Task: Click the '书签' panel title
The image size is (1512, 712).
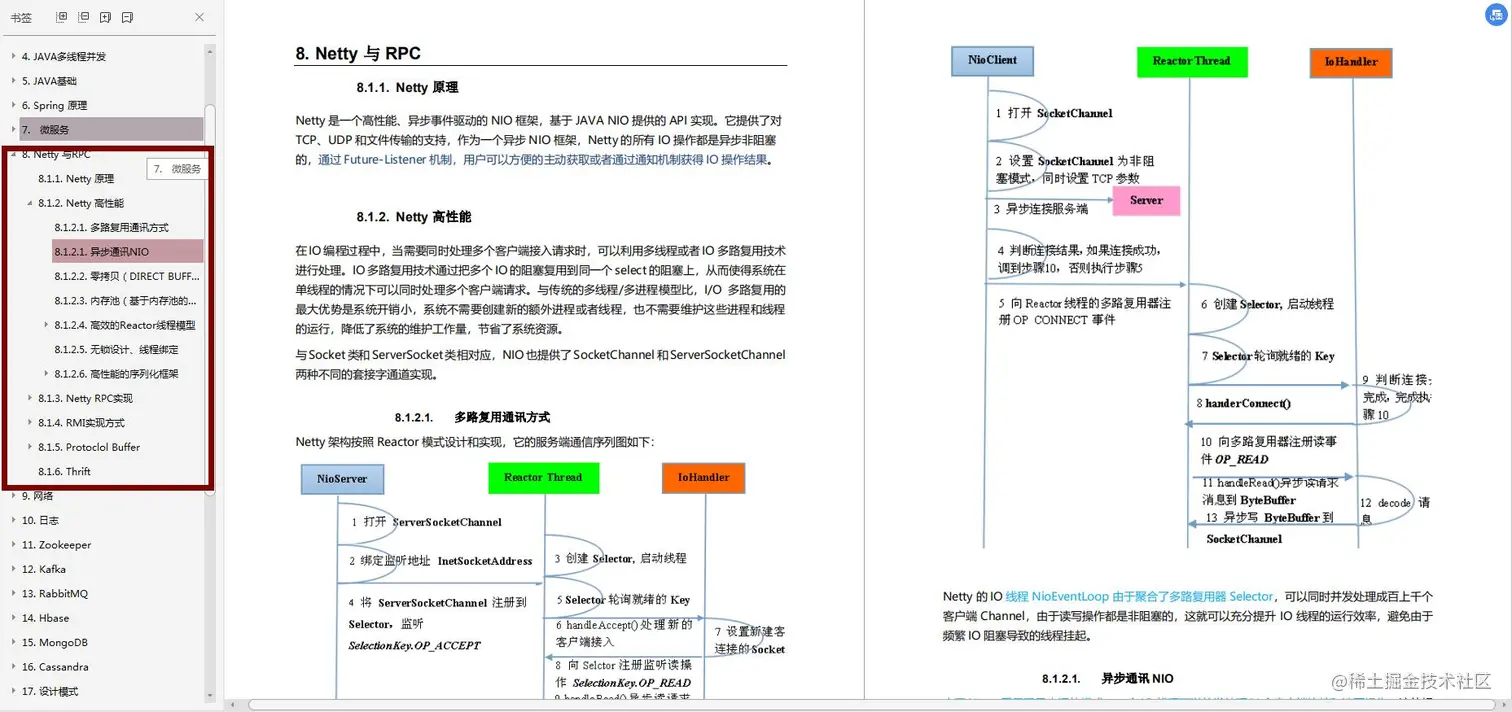Action: 21,18
